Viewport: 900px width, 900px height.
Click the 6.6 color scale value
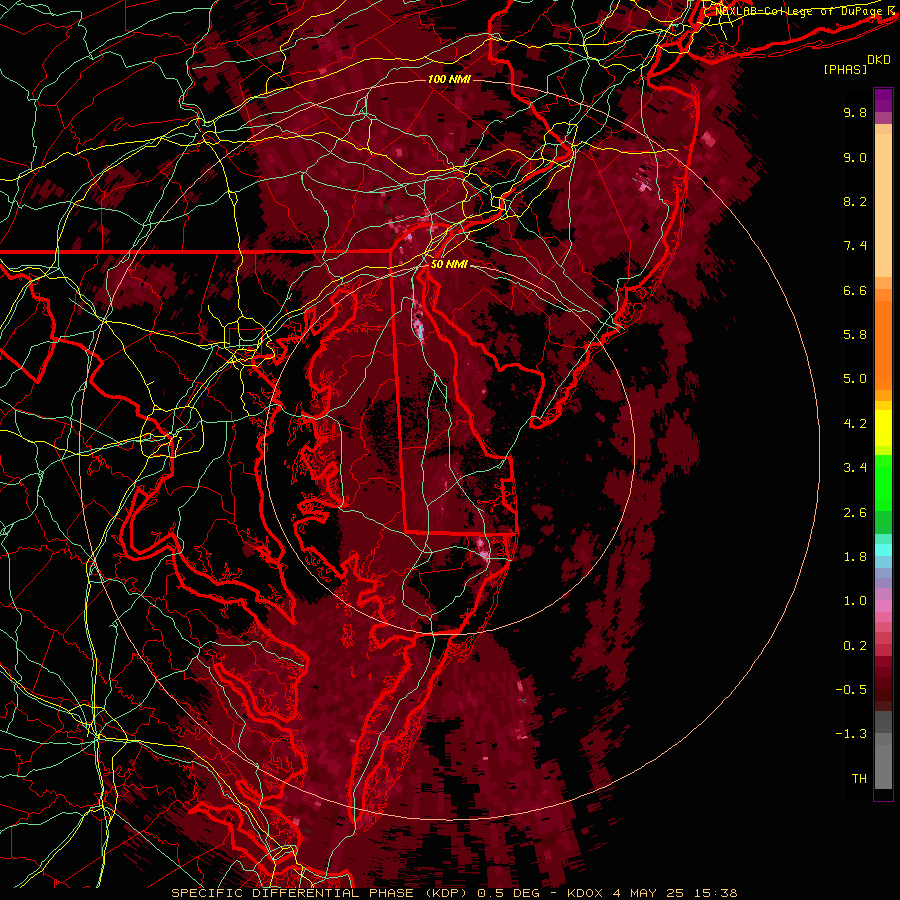coord(855,290)
